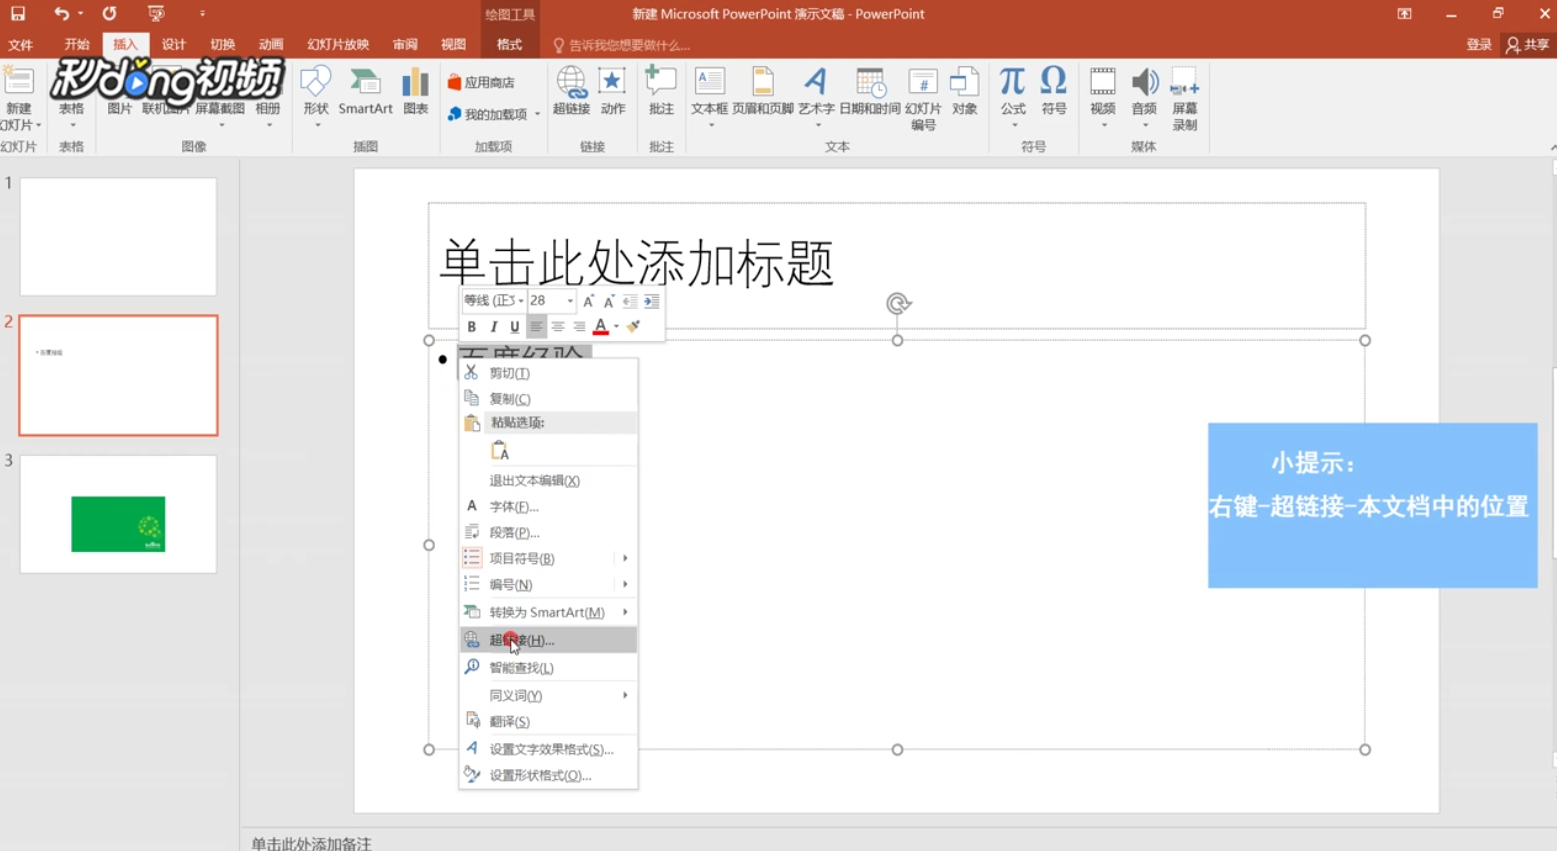Insert a SmartArt graphic
Screen dimensions: 1557x851
pos(365,95)
